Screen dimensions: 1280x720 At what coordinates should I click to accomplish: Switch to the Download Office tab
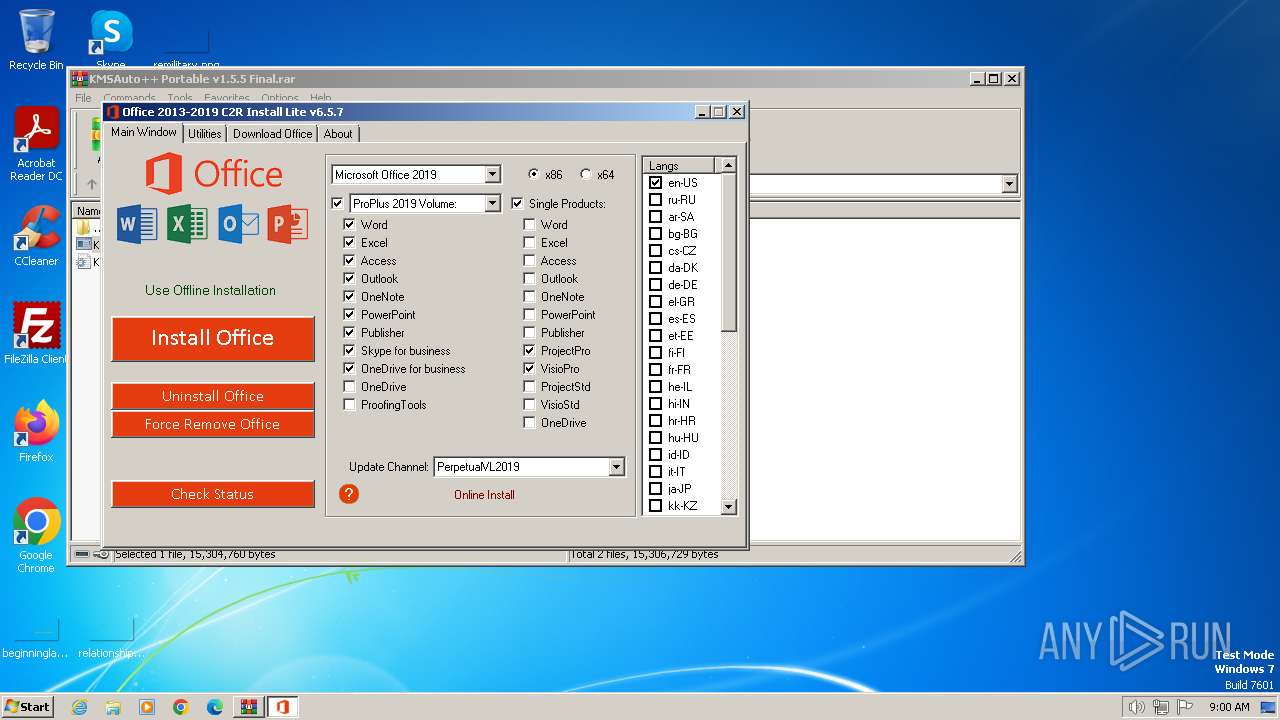pyautogui.click(x=273, y=134)
